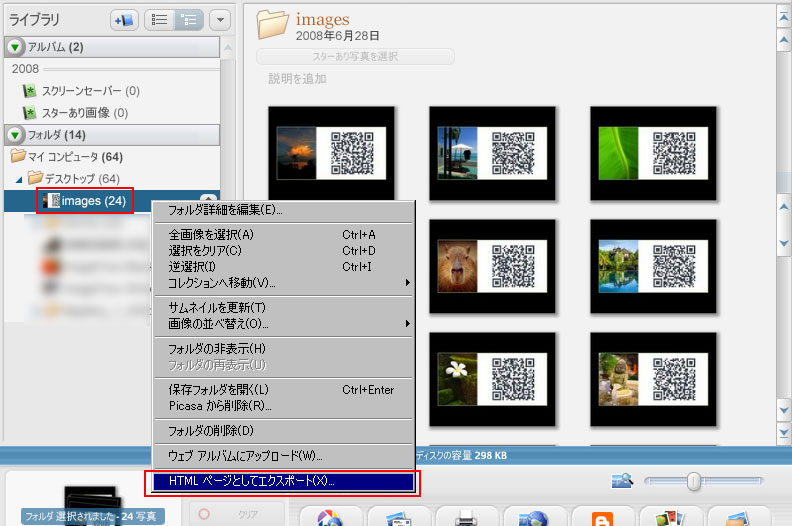Click the export folder icon in the bottom toolbar
Screen dimensions: 792x526
tap(737, 517)
